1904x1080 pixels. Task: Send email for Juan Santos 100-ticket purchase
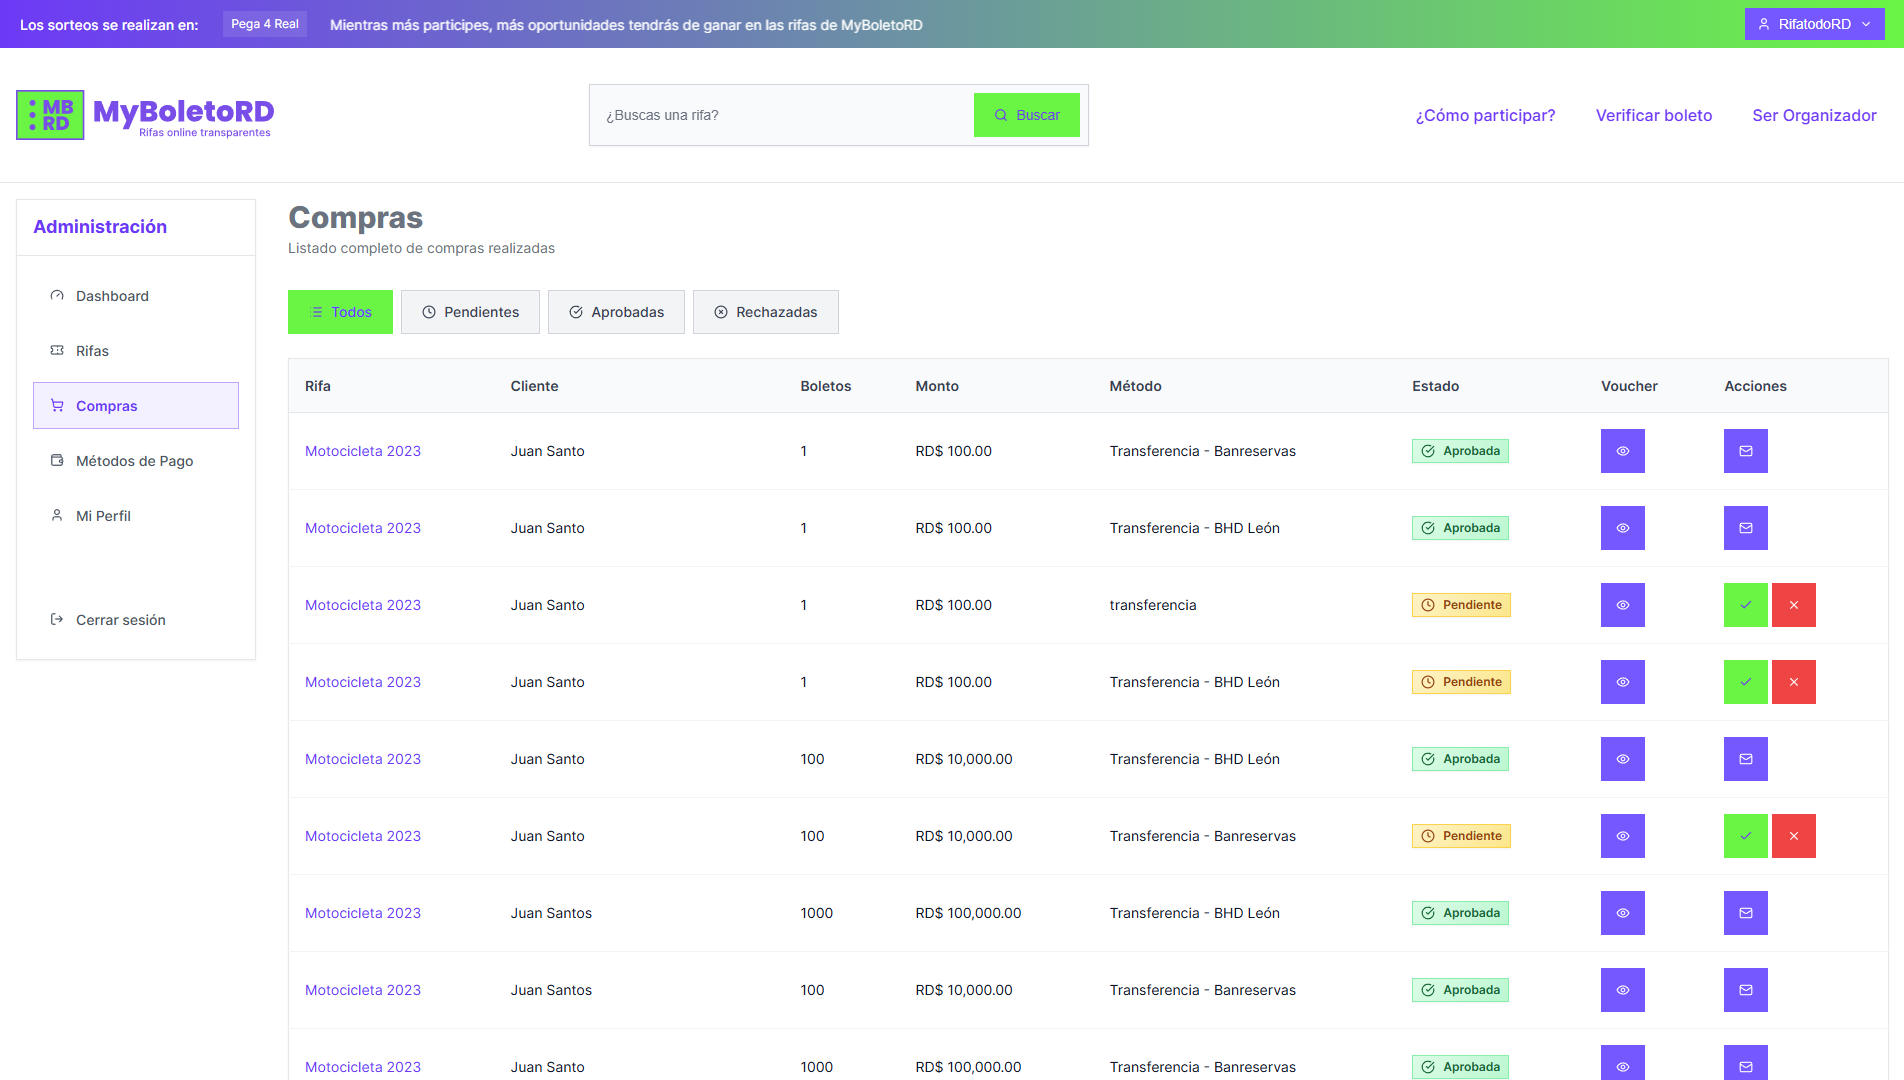pos(1745,990)
